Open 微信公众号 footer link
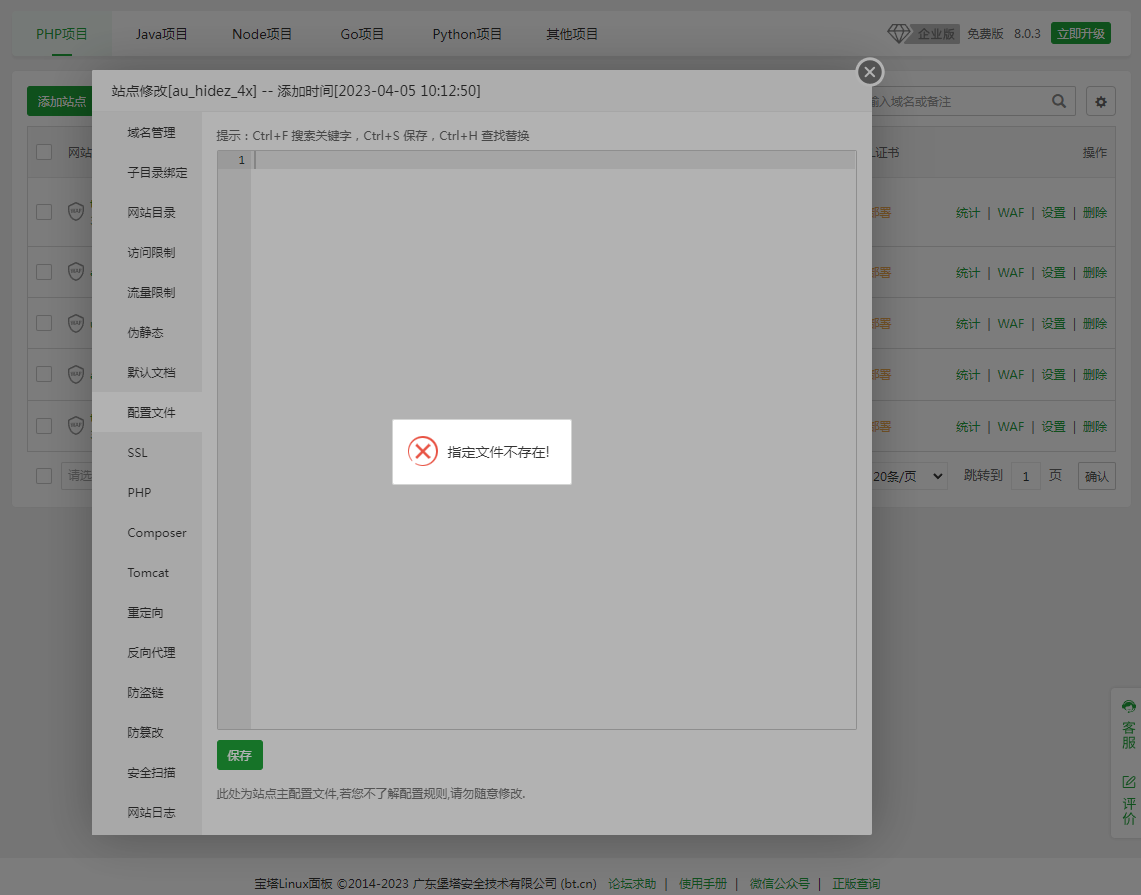Viewport: 1141px width, 895px height. pos(779,883)
